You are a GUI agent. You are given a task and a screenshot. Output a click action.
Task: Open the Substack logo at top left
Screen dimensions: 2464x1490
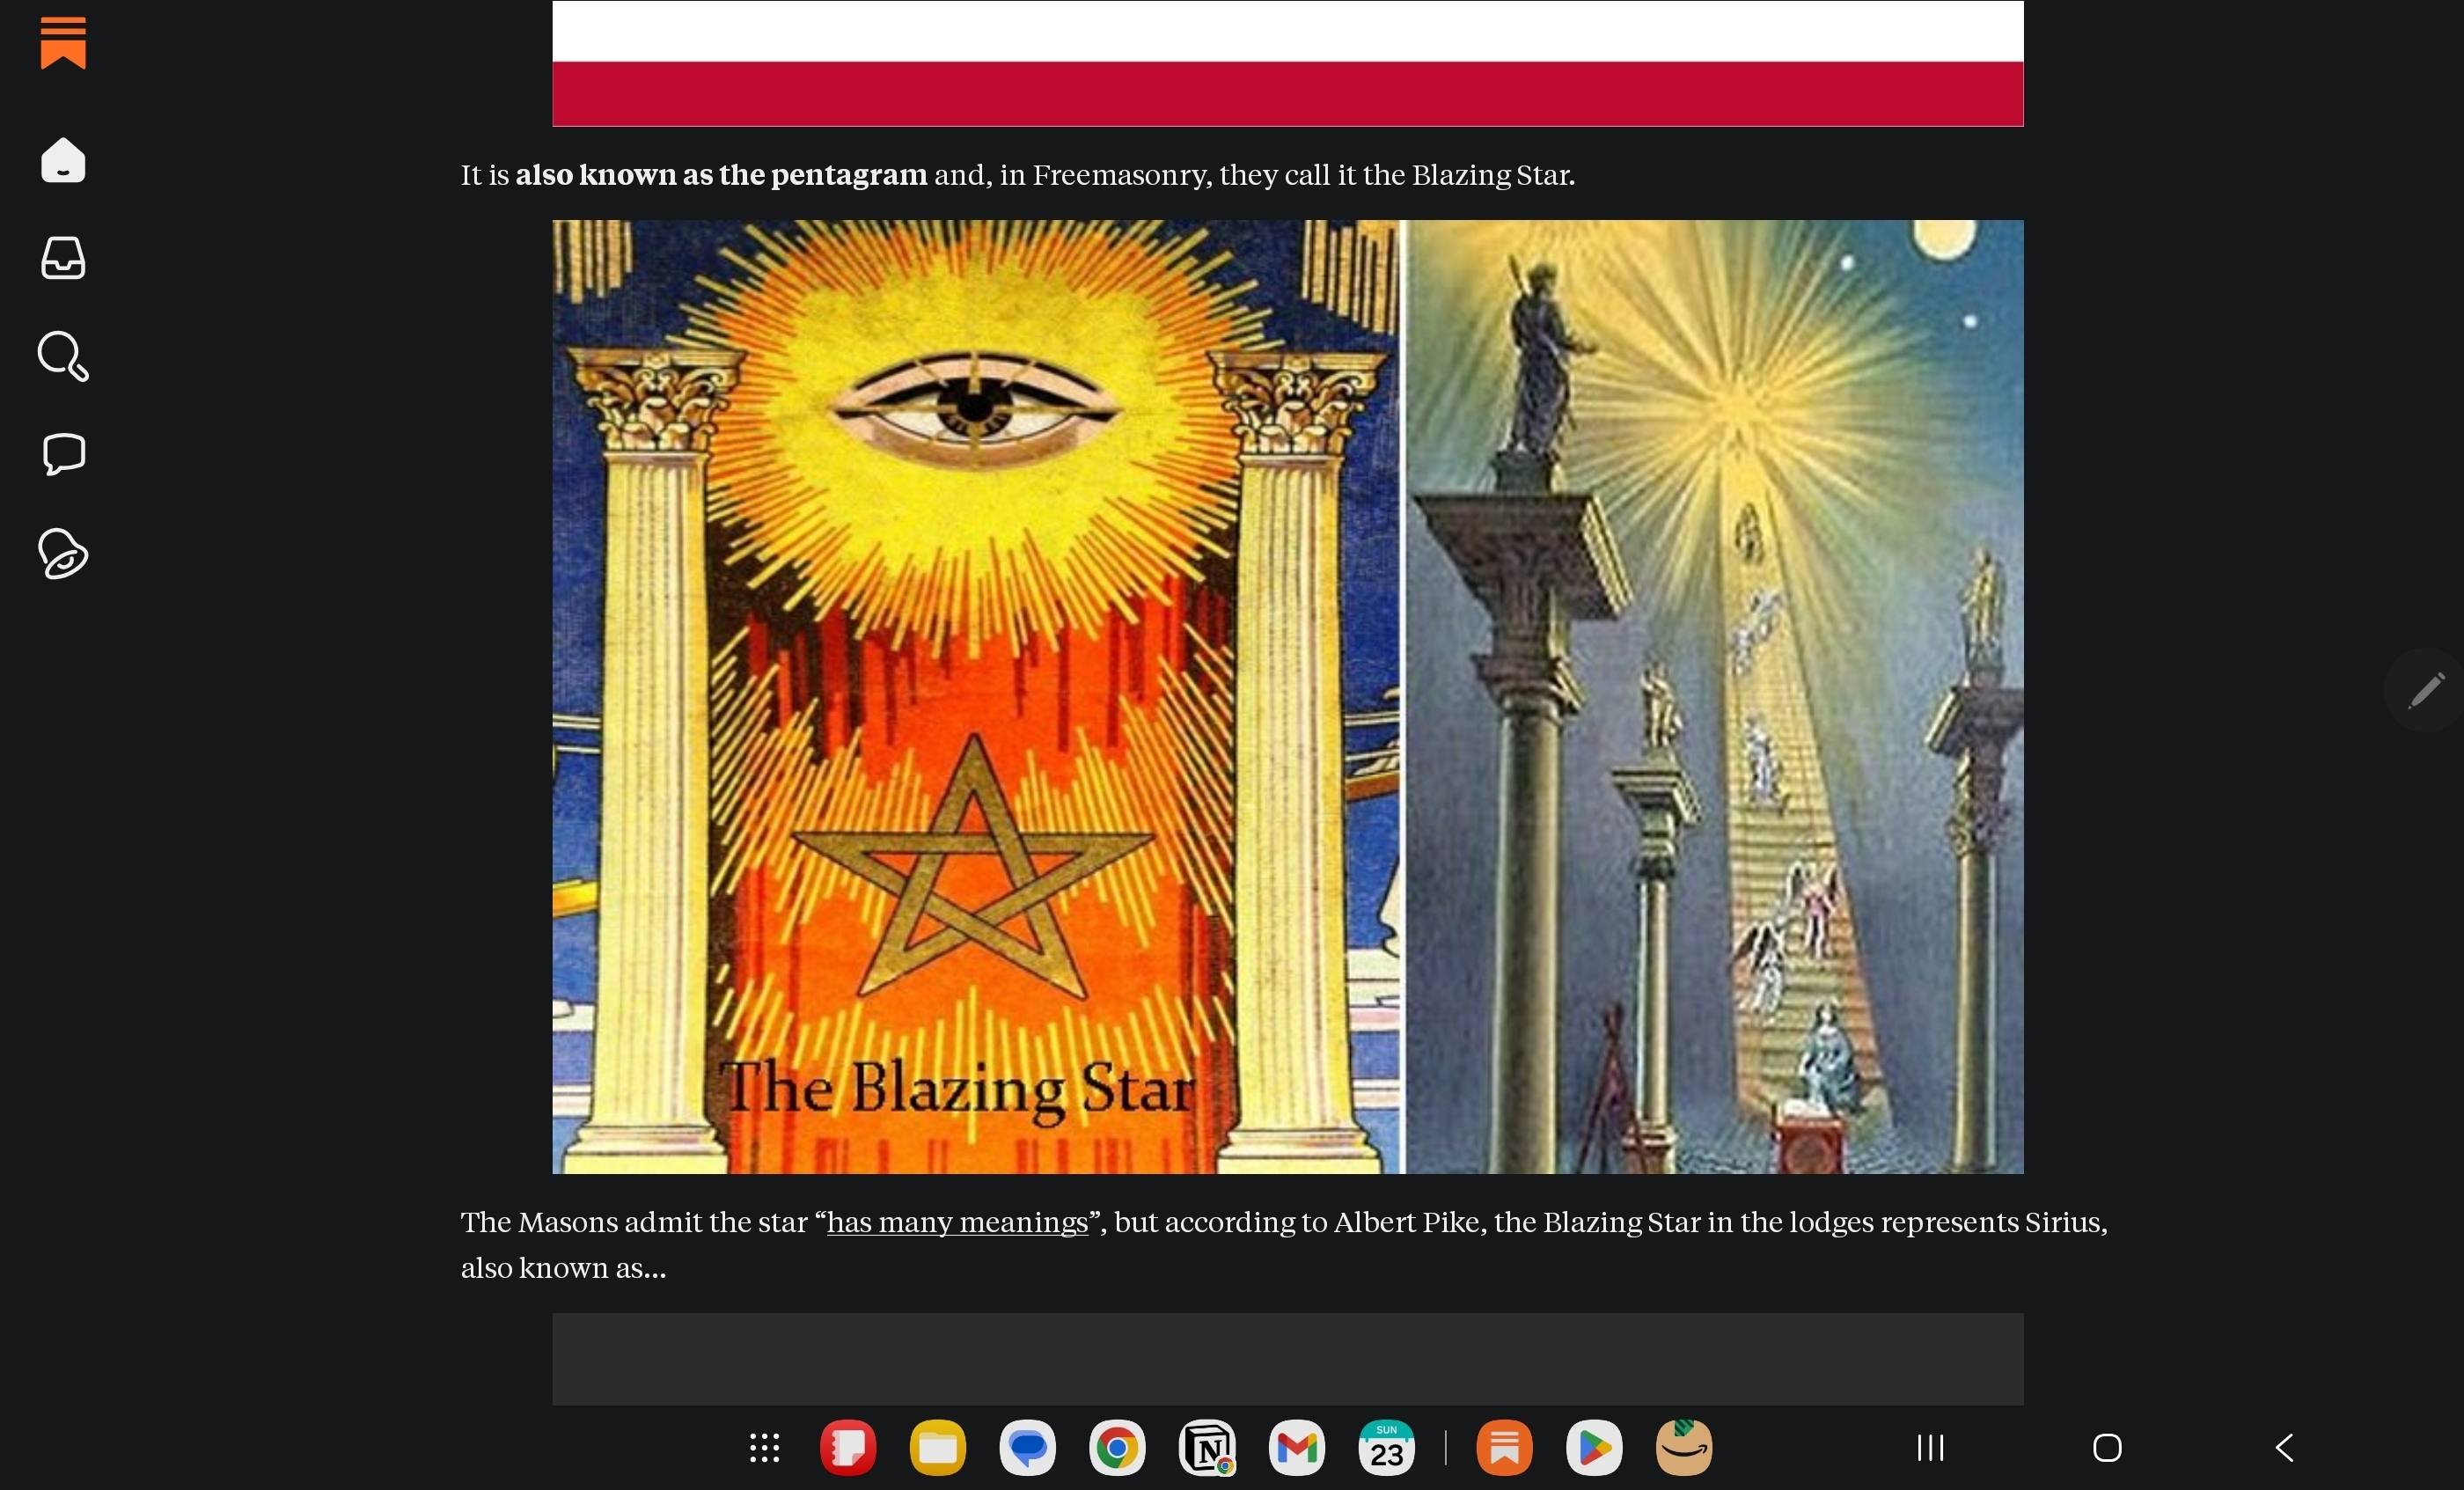coord(63,43)
